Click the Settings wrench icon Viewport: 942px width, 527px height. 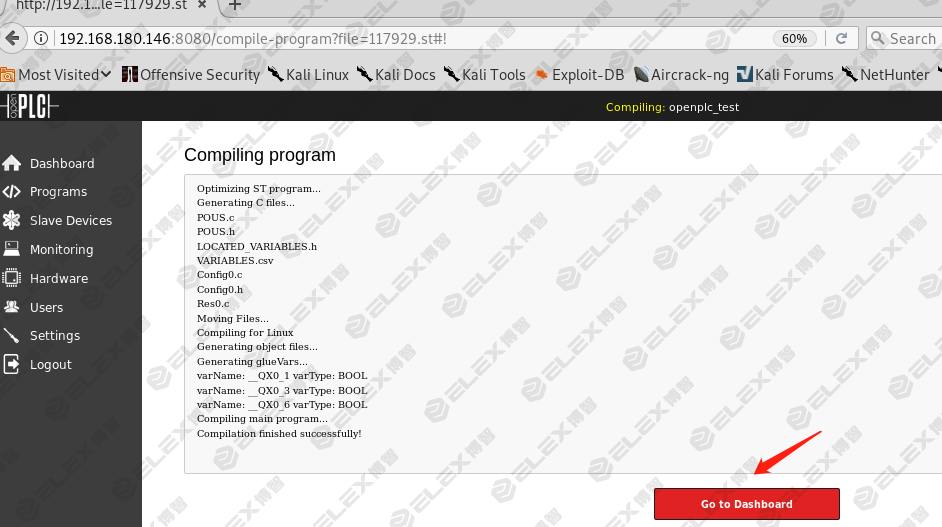(12, 336)
